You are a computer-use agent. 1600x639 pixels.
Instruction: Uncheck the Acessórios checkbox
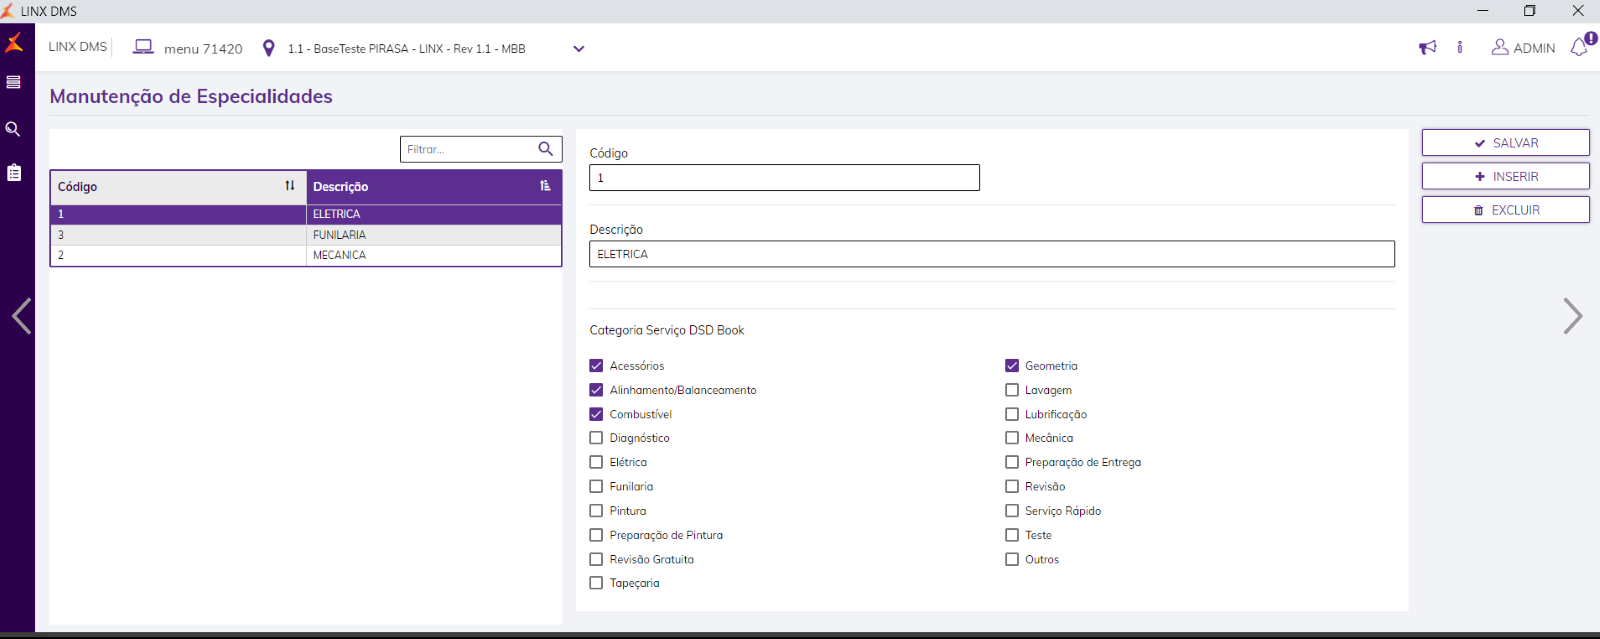(x=597, y=366)
